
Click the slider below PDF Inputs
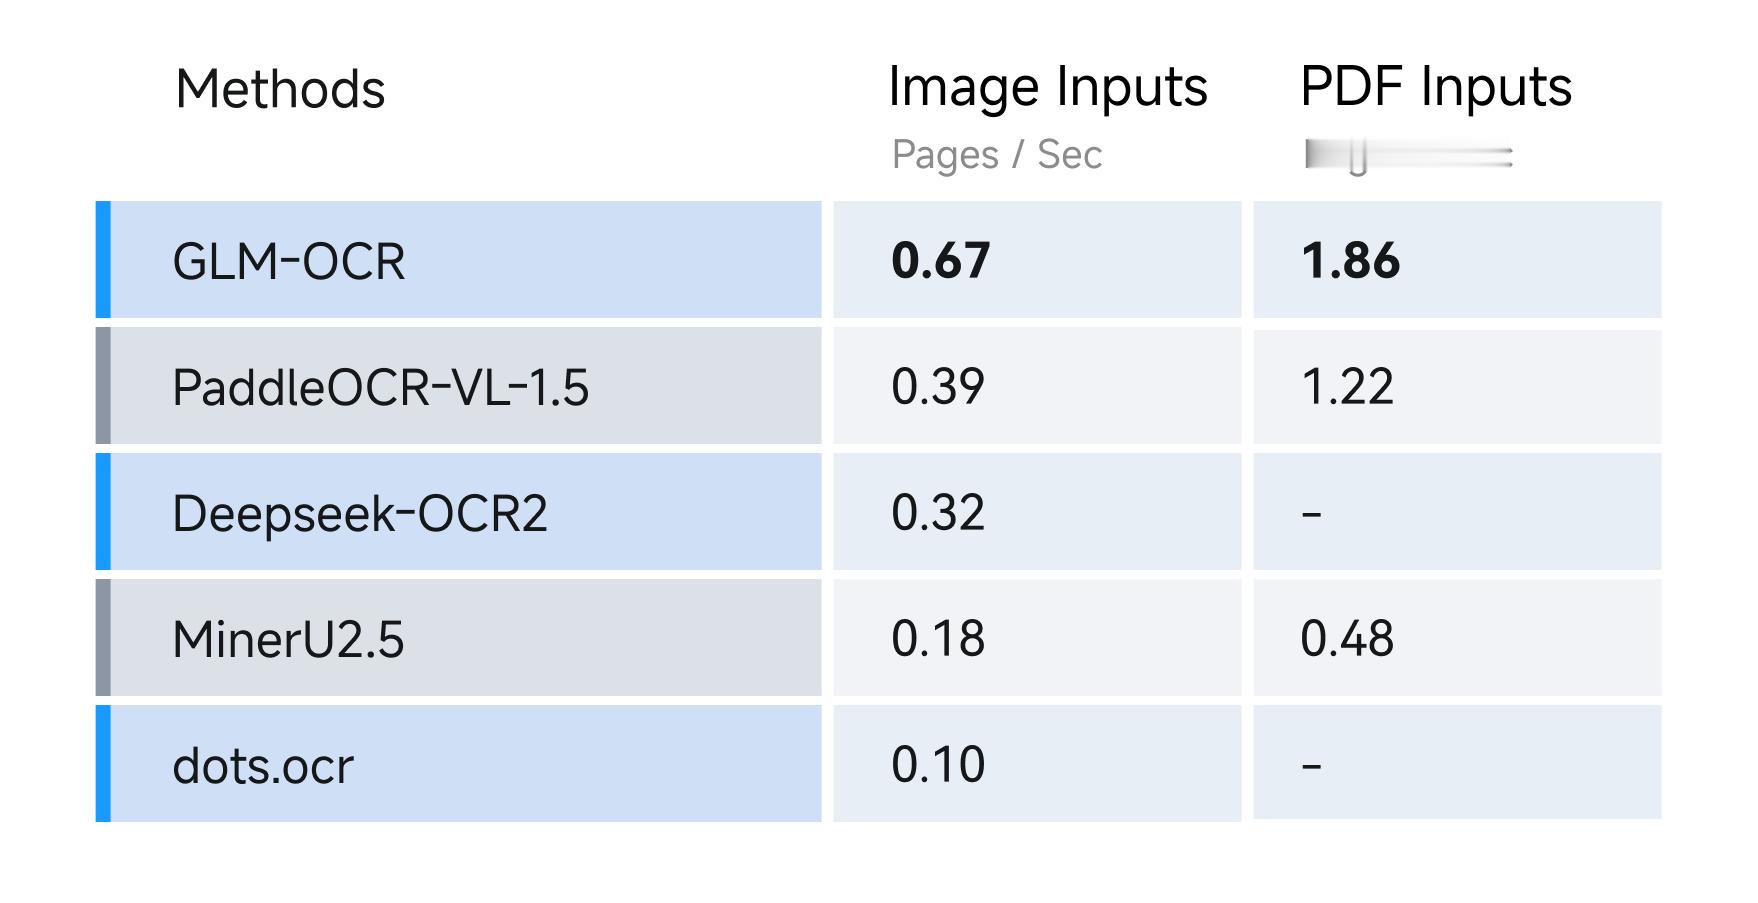1408,157
